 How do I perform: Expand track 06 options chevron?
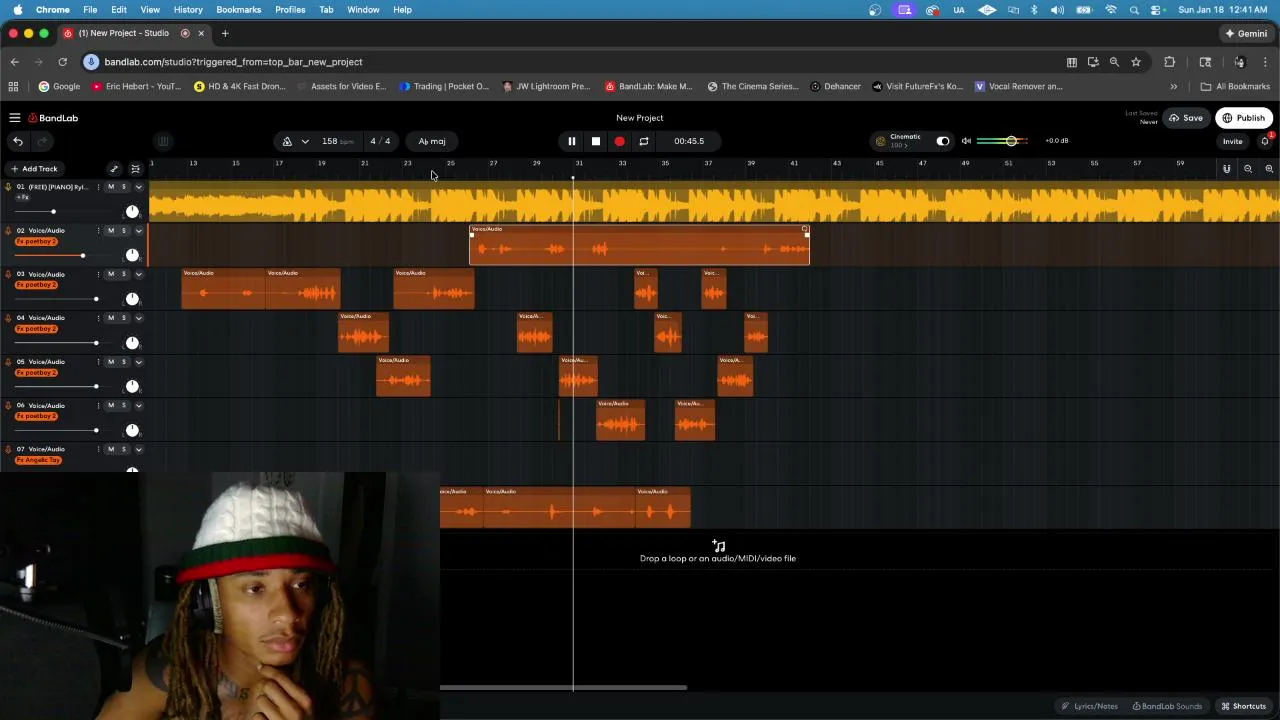(138, 405)
